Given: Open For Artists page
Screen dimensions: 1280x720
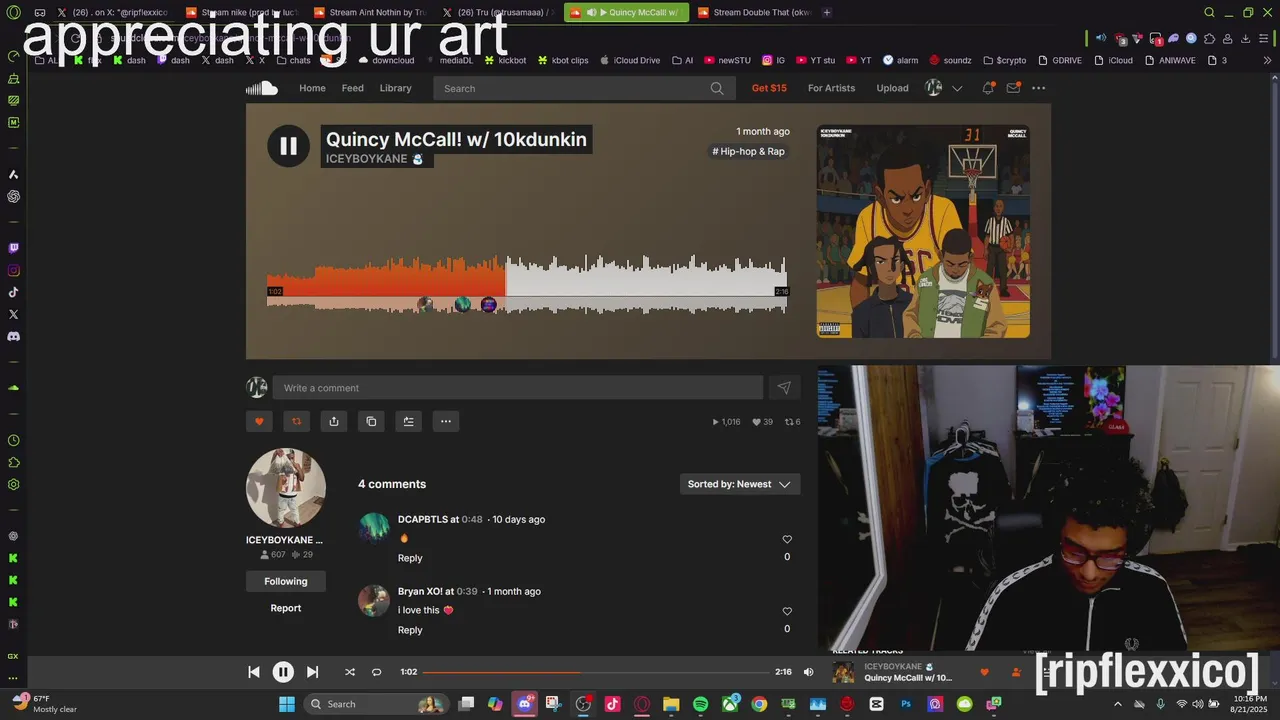Looking at the screenshot, I should (x=831, y=88).
